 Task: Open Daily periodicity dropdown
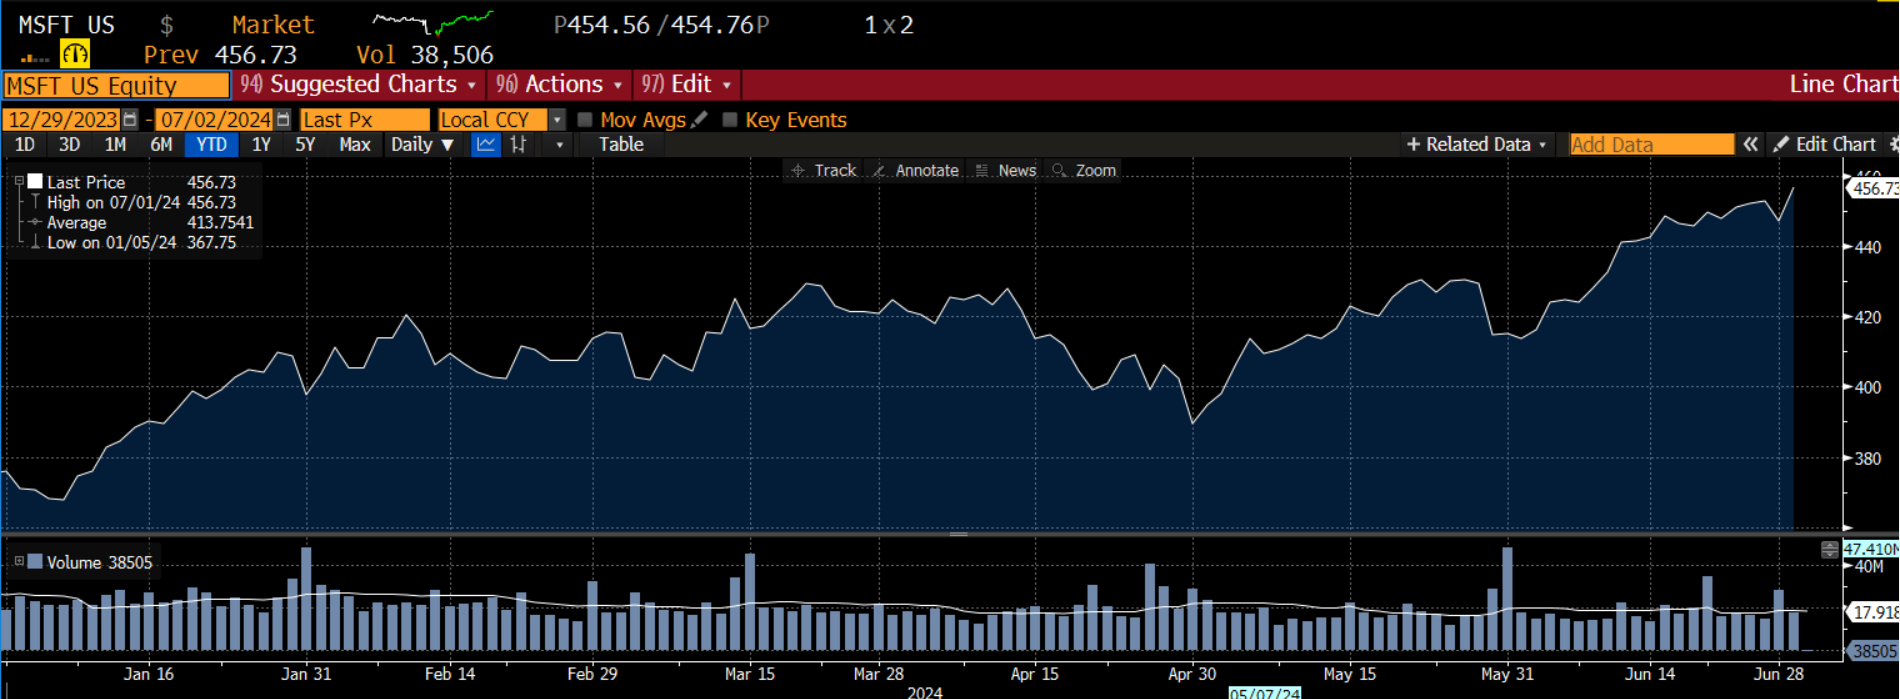click(x=423, y=145)
